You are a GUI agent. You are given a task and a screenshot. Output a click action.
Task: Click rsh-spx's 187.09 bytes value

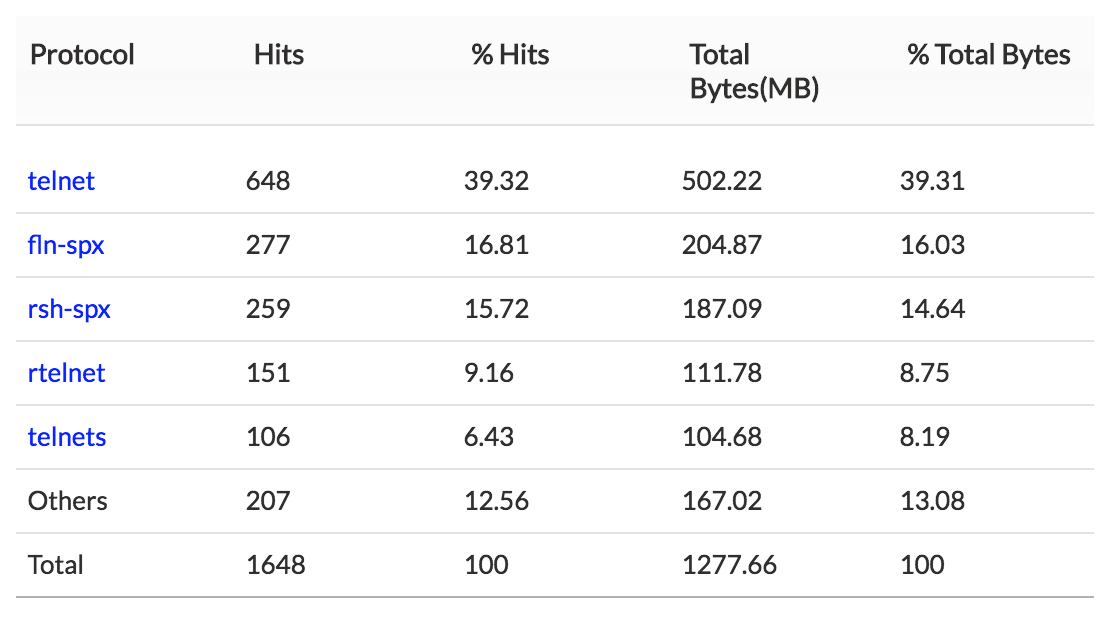coord(721,309)
